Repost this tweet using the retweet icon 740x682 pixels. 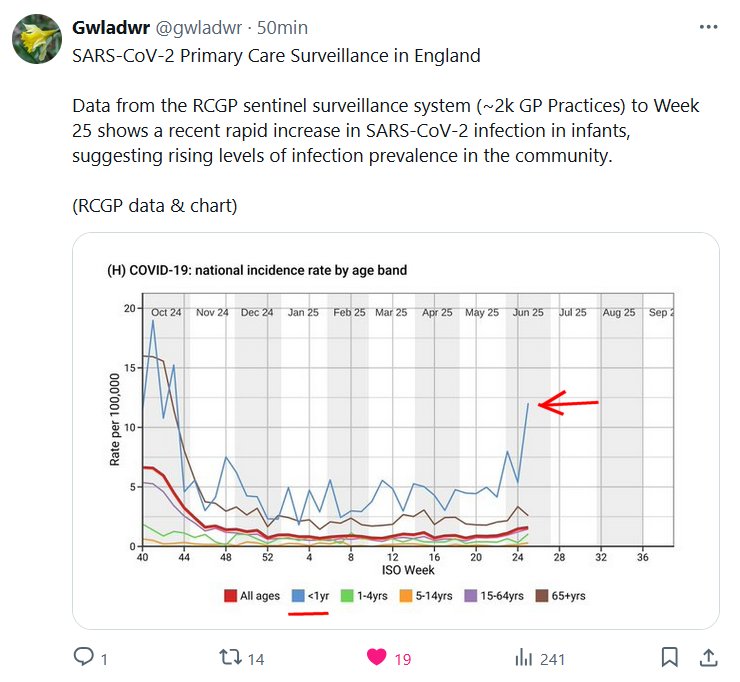(229, 657)
